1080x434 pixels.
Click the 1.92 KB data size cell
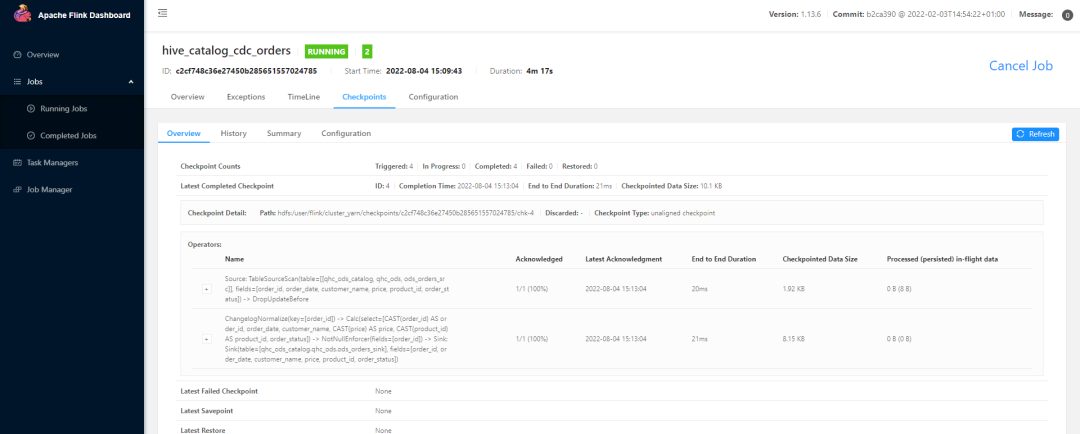[x=793, y=289]
